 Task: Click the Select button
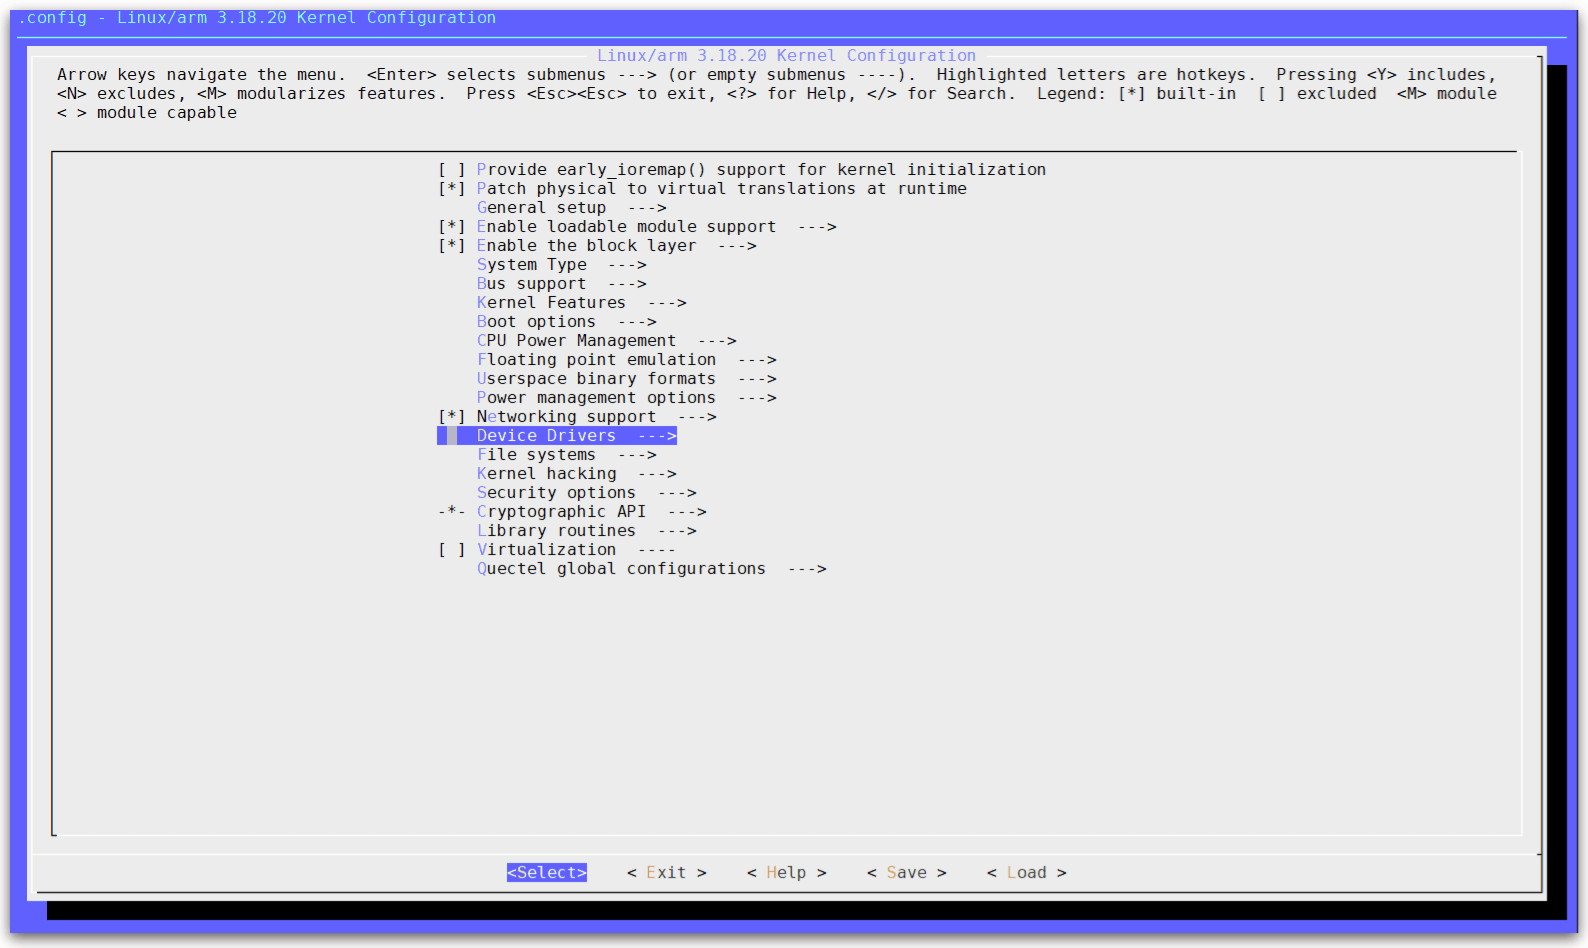[547, 873]
